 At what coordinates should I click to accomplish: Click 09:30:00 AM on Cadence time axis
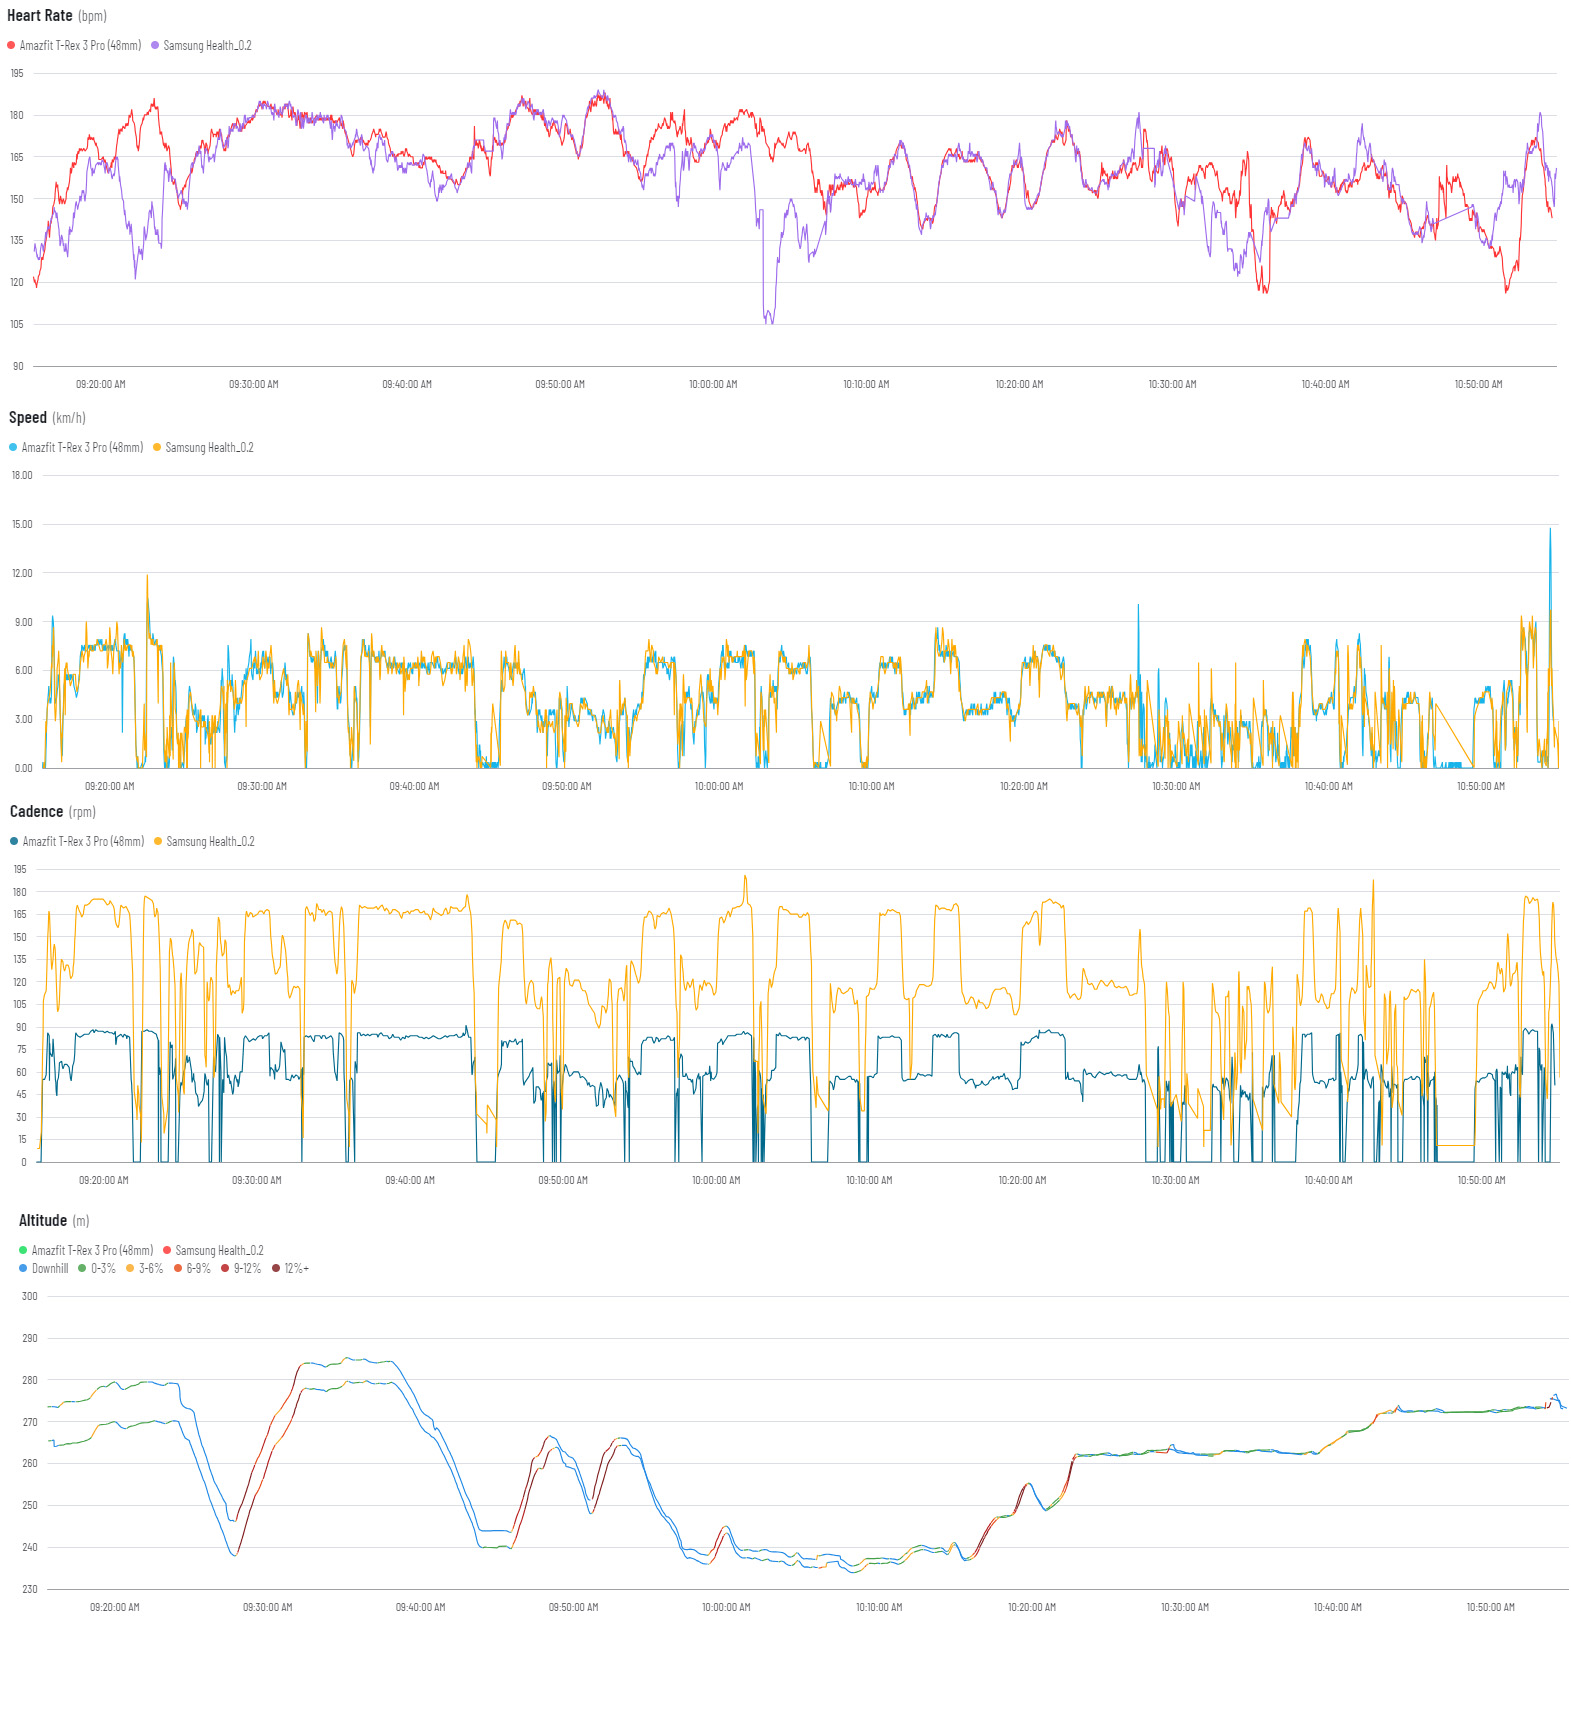[x=257, y=1181]
